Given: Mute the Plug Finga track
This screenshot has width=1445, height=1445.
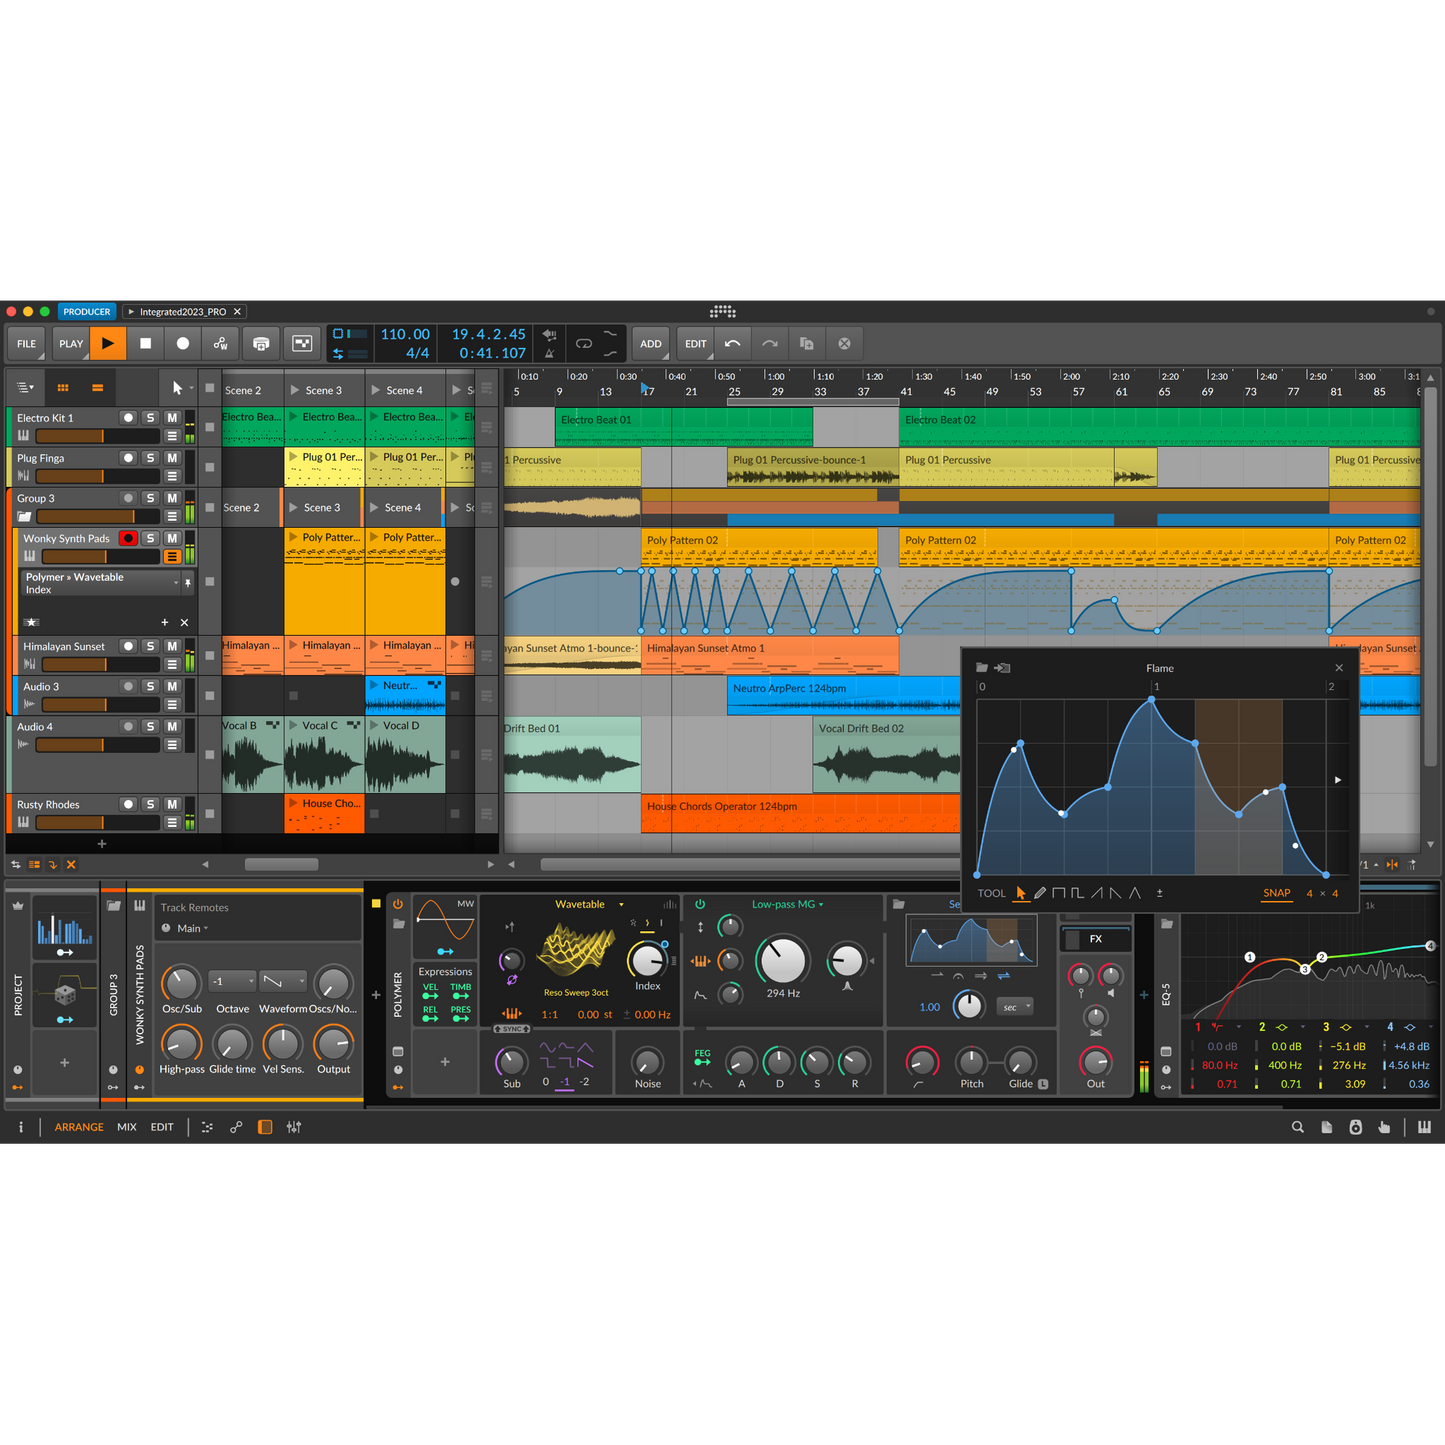Looking at the screenshot, I should (172, 457).
